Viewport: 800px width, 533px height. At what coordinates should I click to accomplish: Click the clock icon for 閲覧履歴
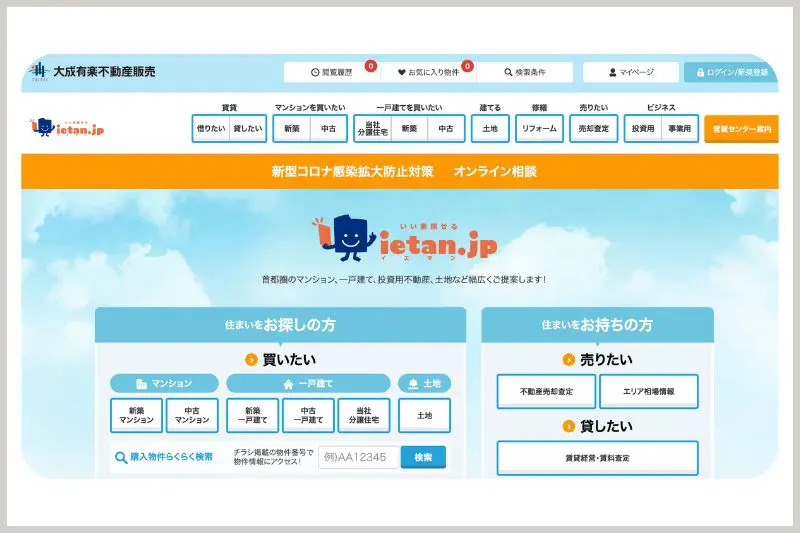[315, 72]
